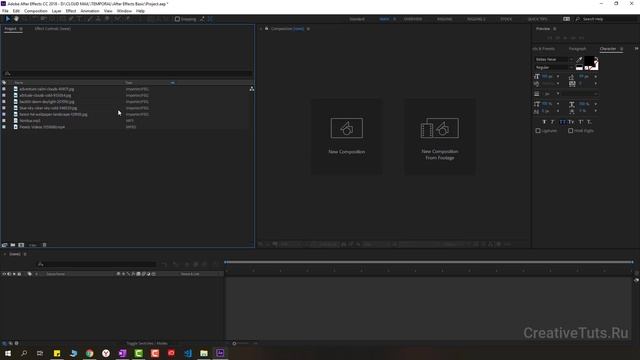Viewport: 640px width, 360px height.
Task: Open the font size dropdown arrow
Action: [x=558, y=76]
